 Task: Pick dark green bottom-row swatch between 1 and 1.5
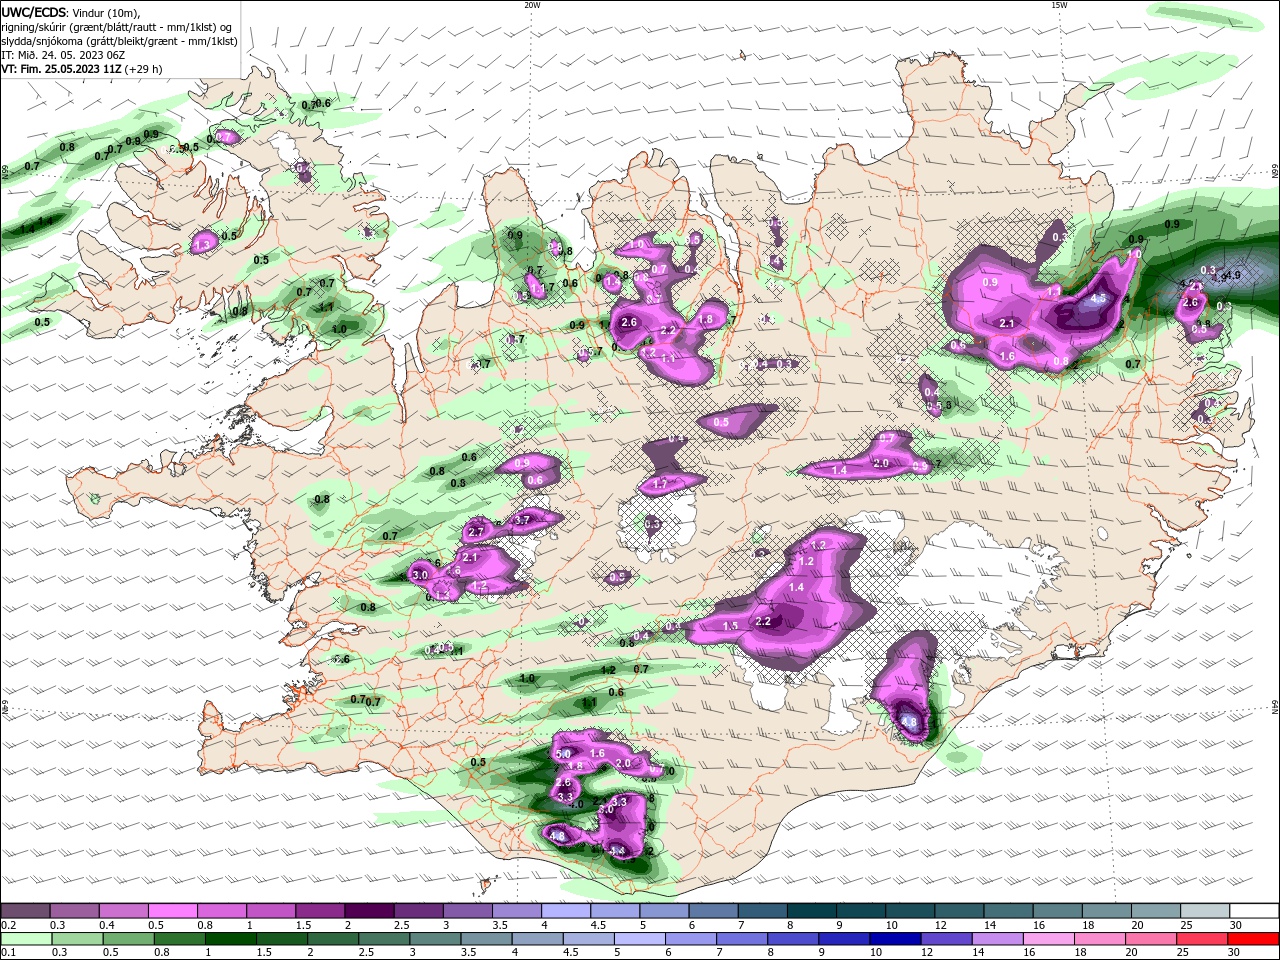click(230, 939)
